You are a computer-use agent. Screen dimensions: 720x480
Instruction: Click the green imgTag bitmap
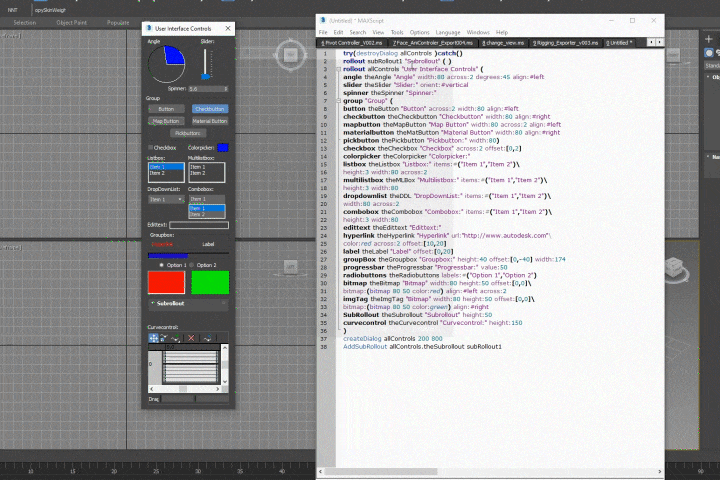(210, 282)
